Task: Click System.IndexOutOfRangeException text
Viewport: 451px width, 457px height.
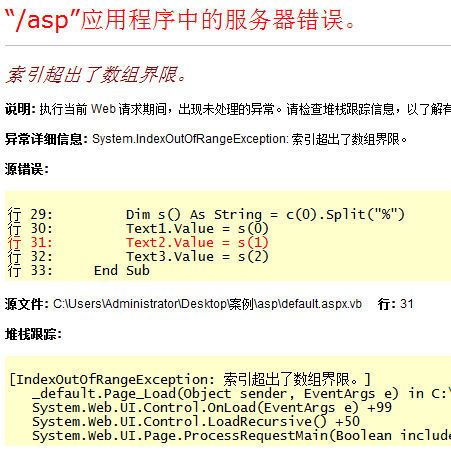Action: (x=190, y=139)
